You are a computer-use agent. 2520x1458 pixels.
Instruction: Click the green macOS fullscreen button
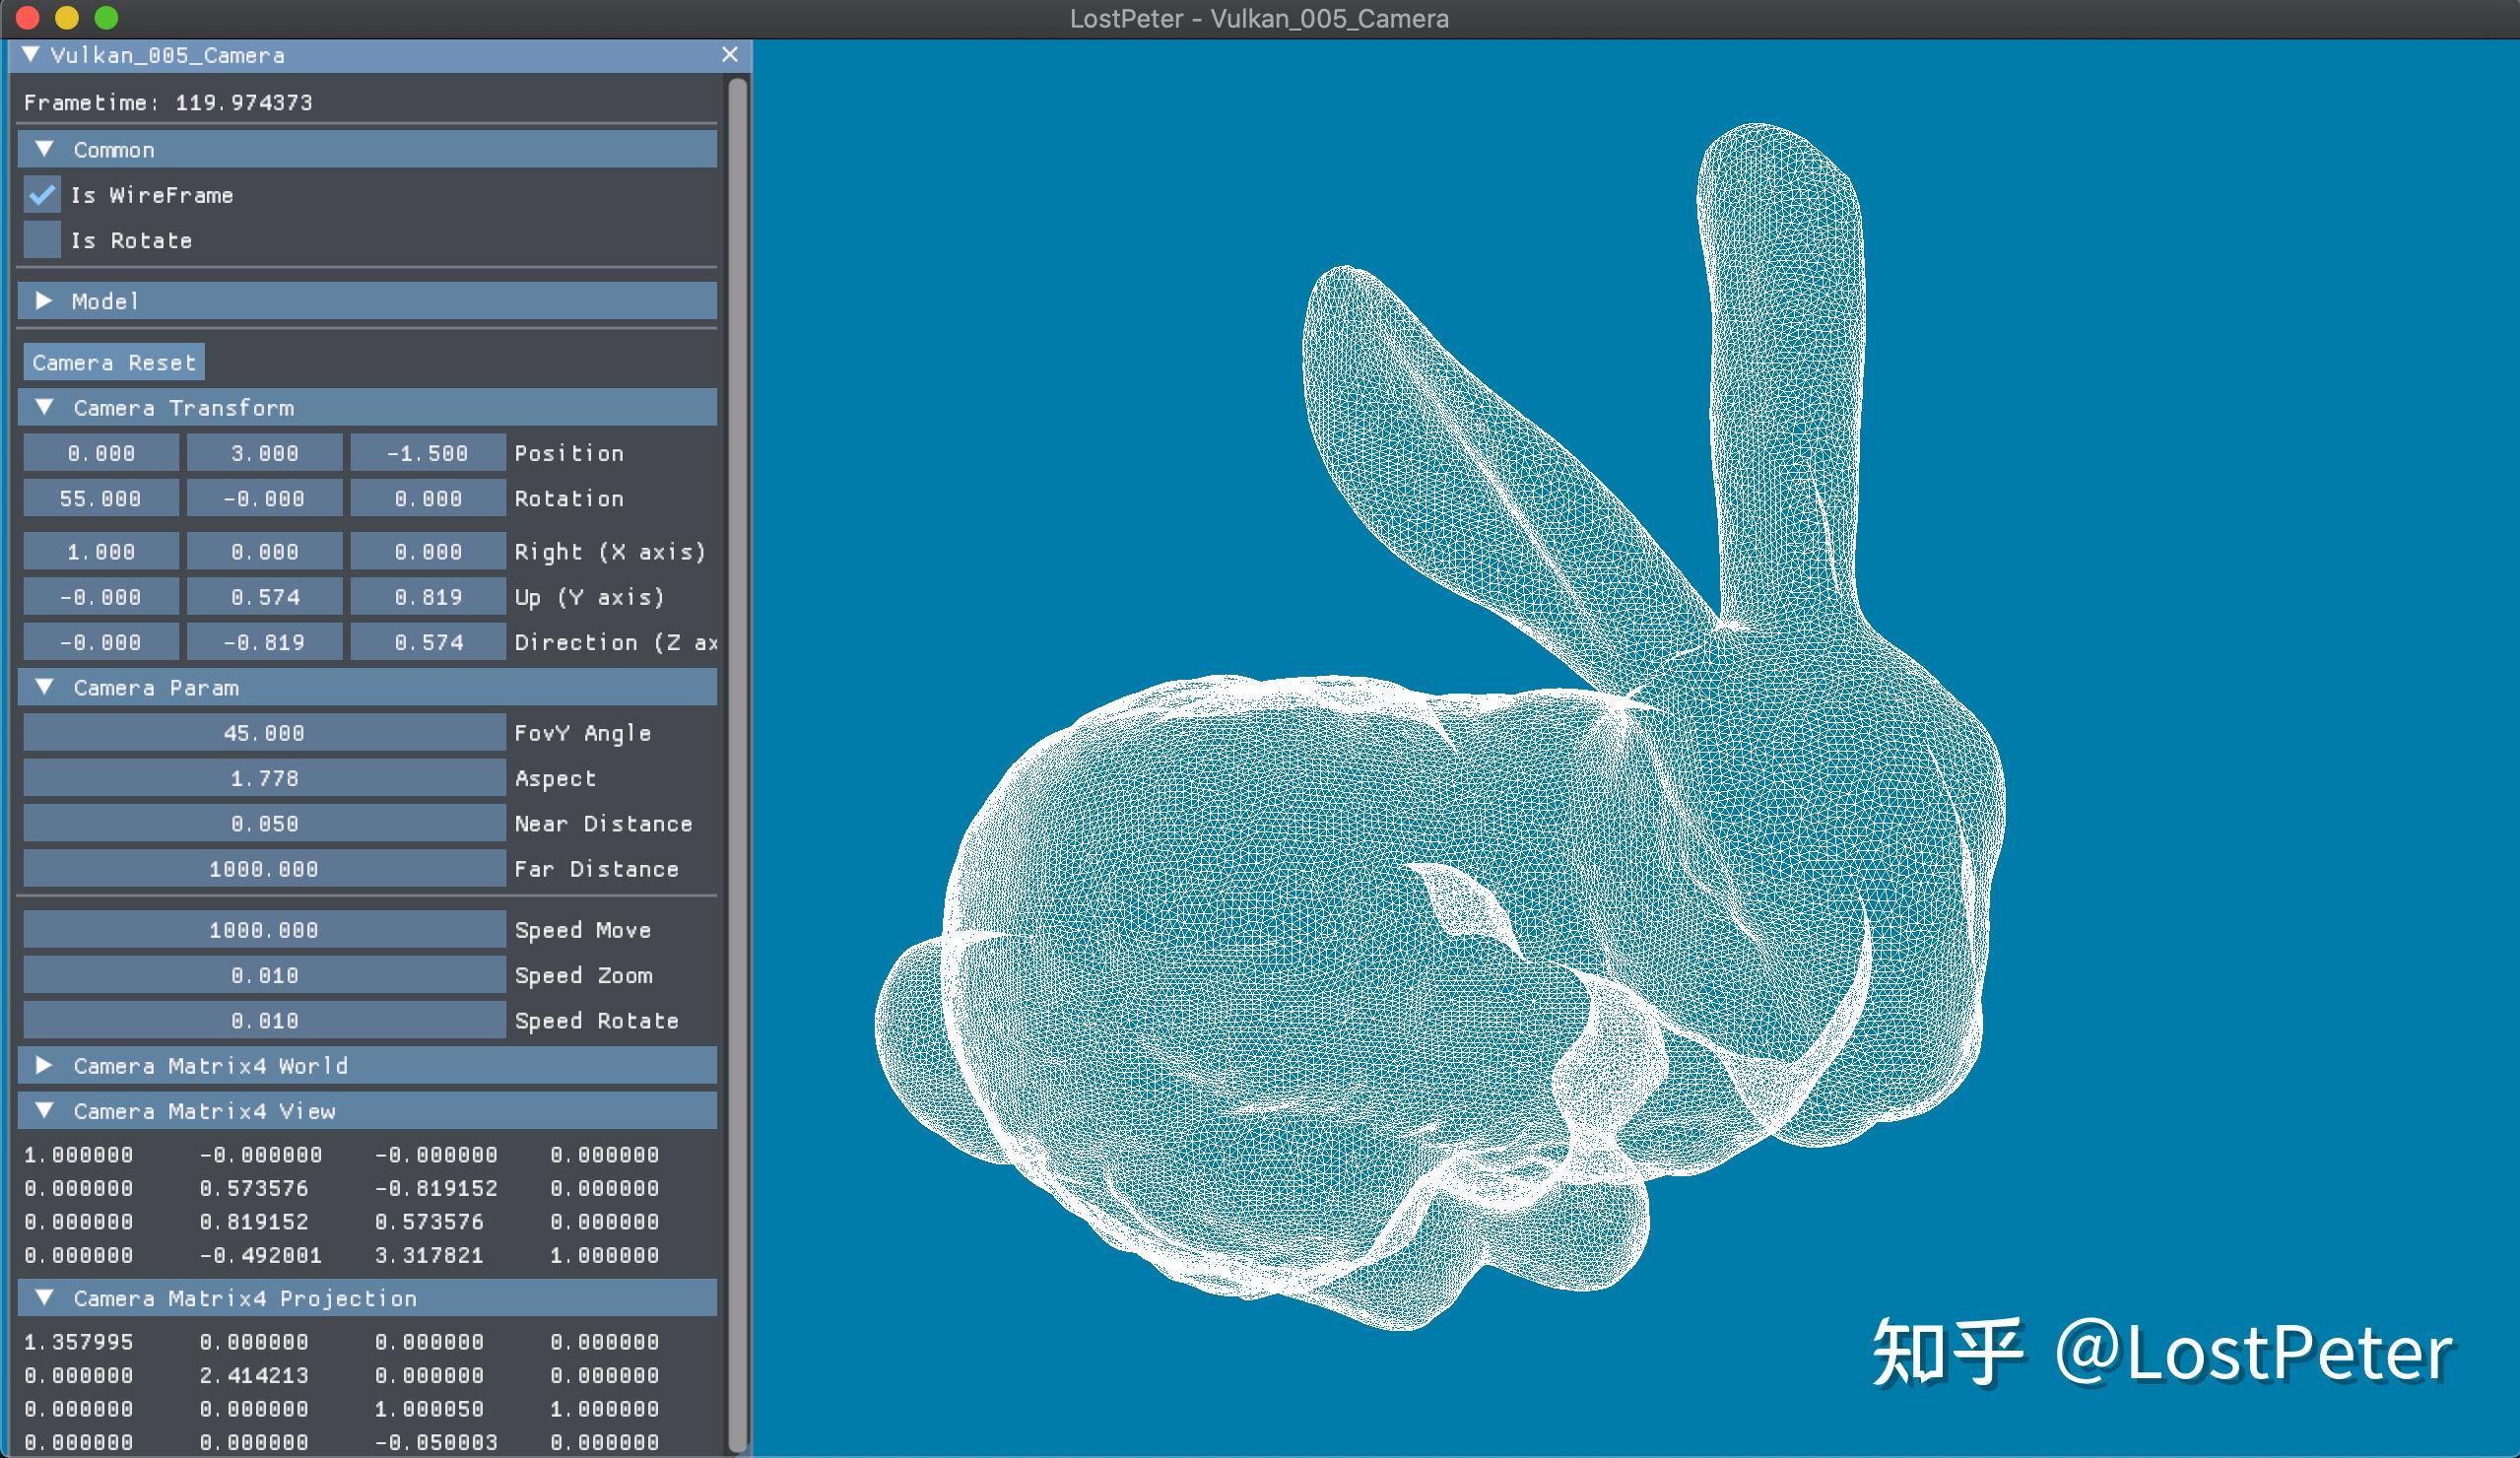(x=106, y=18)
